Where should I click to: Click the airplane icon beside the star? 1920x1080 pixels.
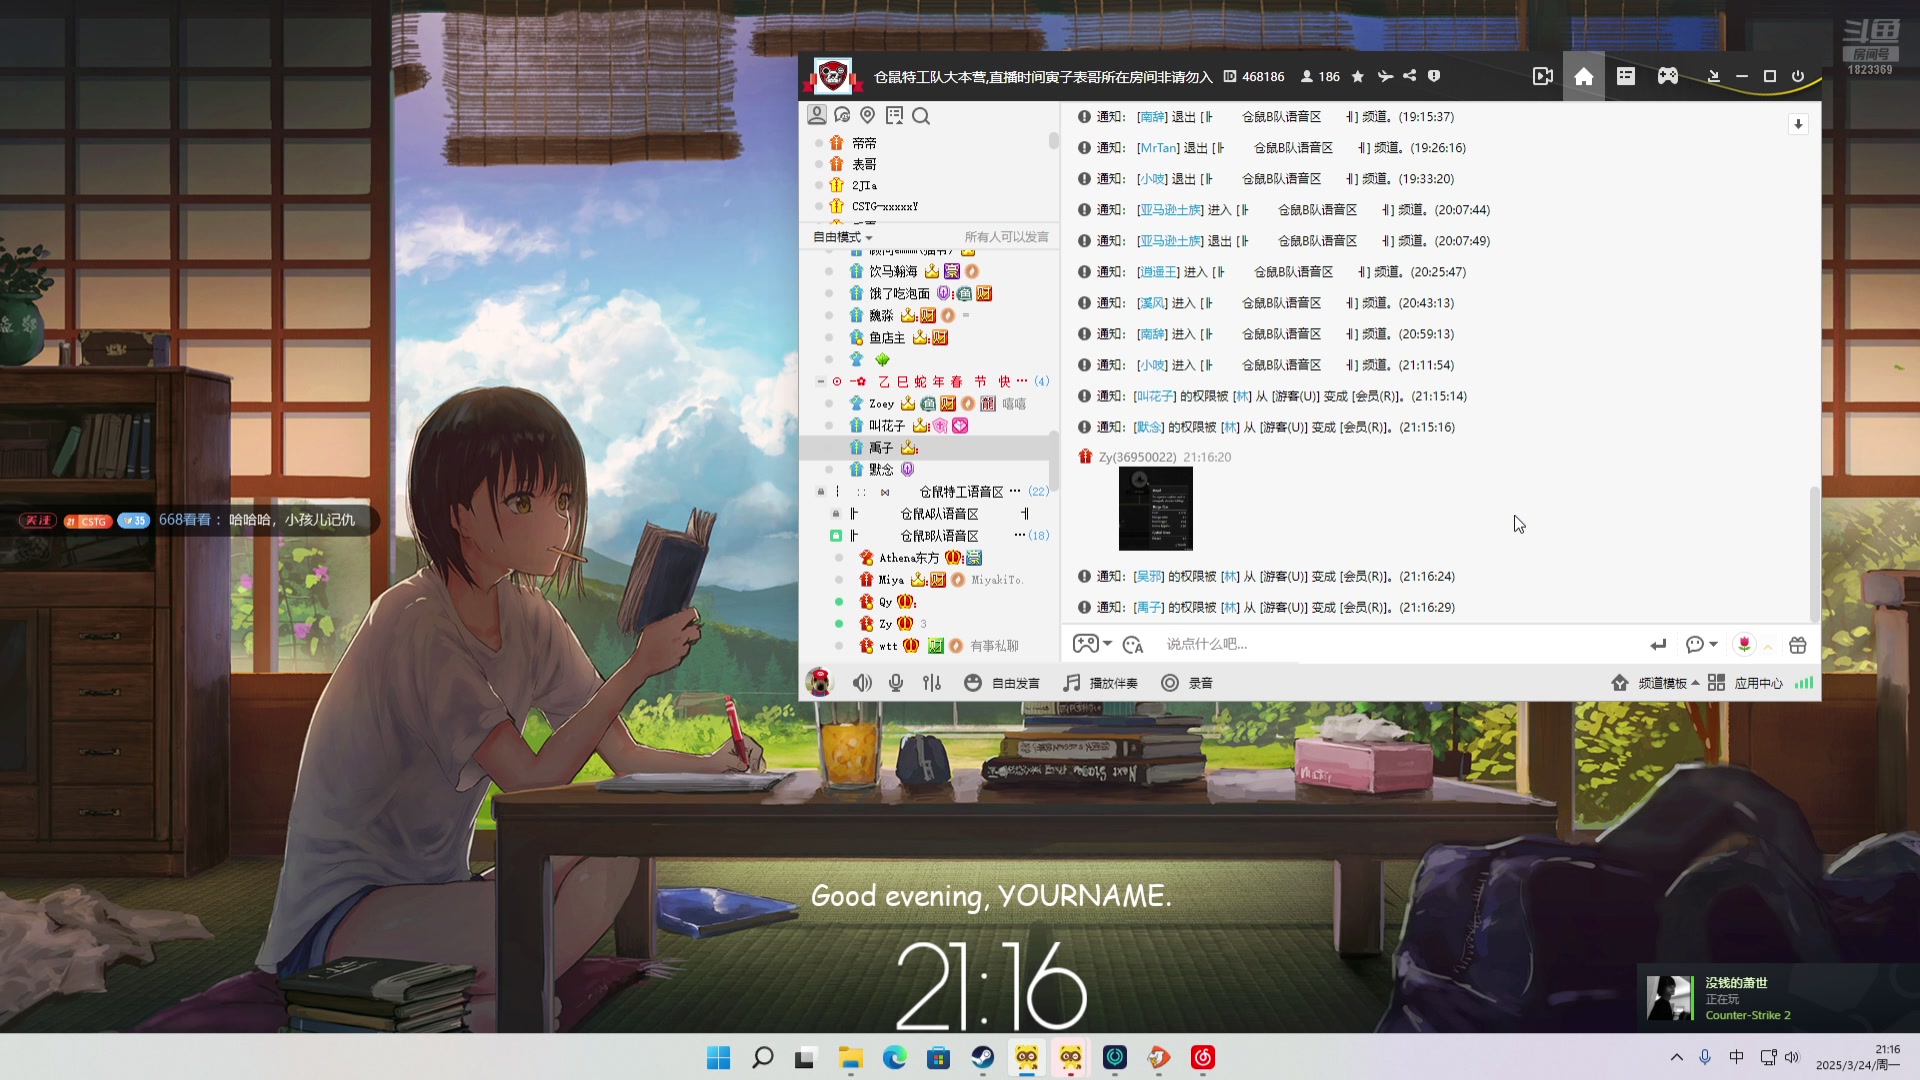click(1385, 76)
